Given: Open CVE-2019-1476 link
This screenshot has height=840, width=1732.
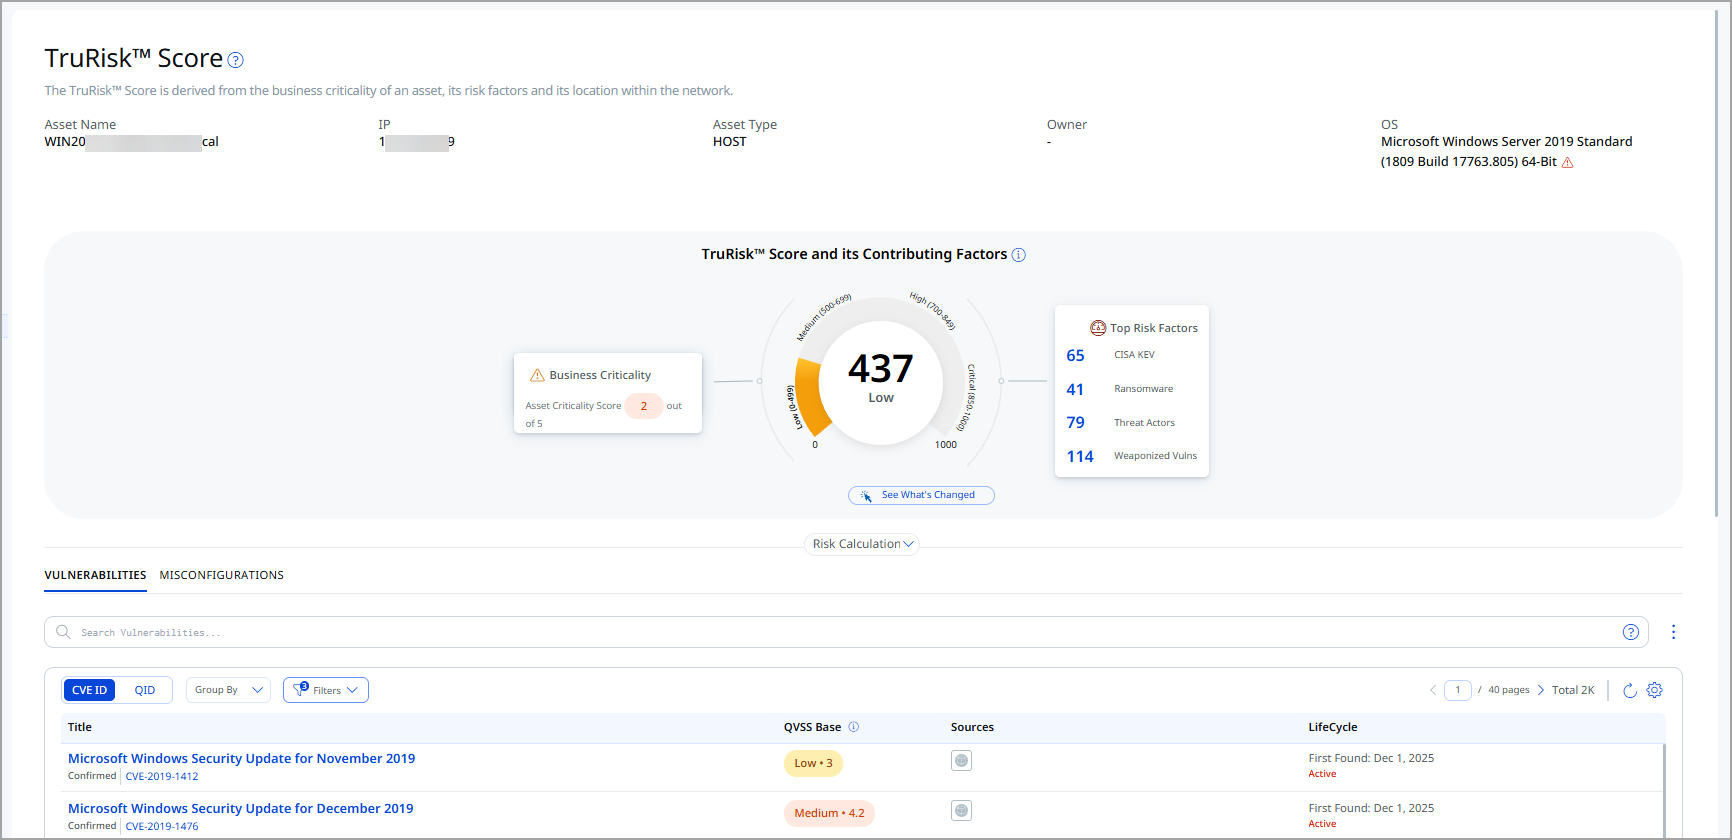Looking at the screenshot, I should (x=162, y=827).
